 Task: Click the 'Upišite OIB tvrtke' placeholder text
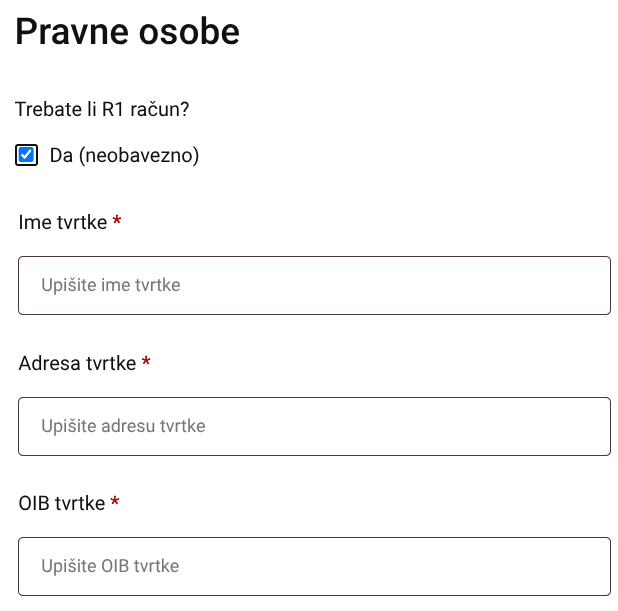pyautogui.click(x=110, y=566)
